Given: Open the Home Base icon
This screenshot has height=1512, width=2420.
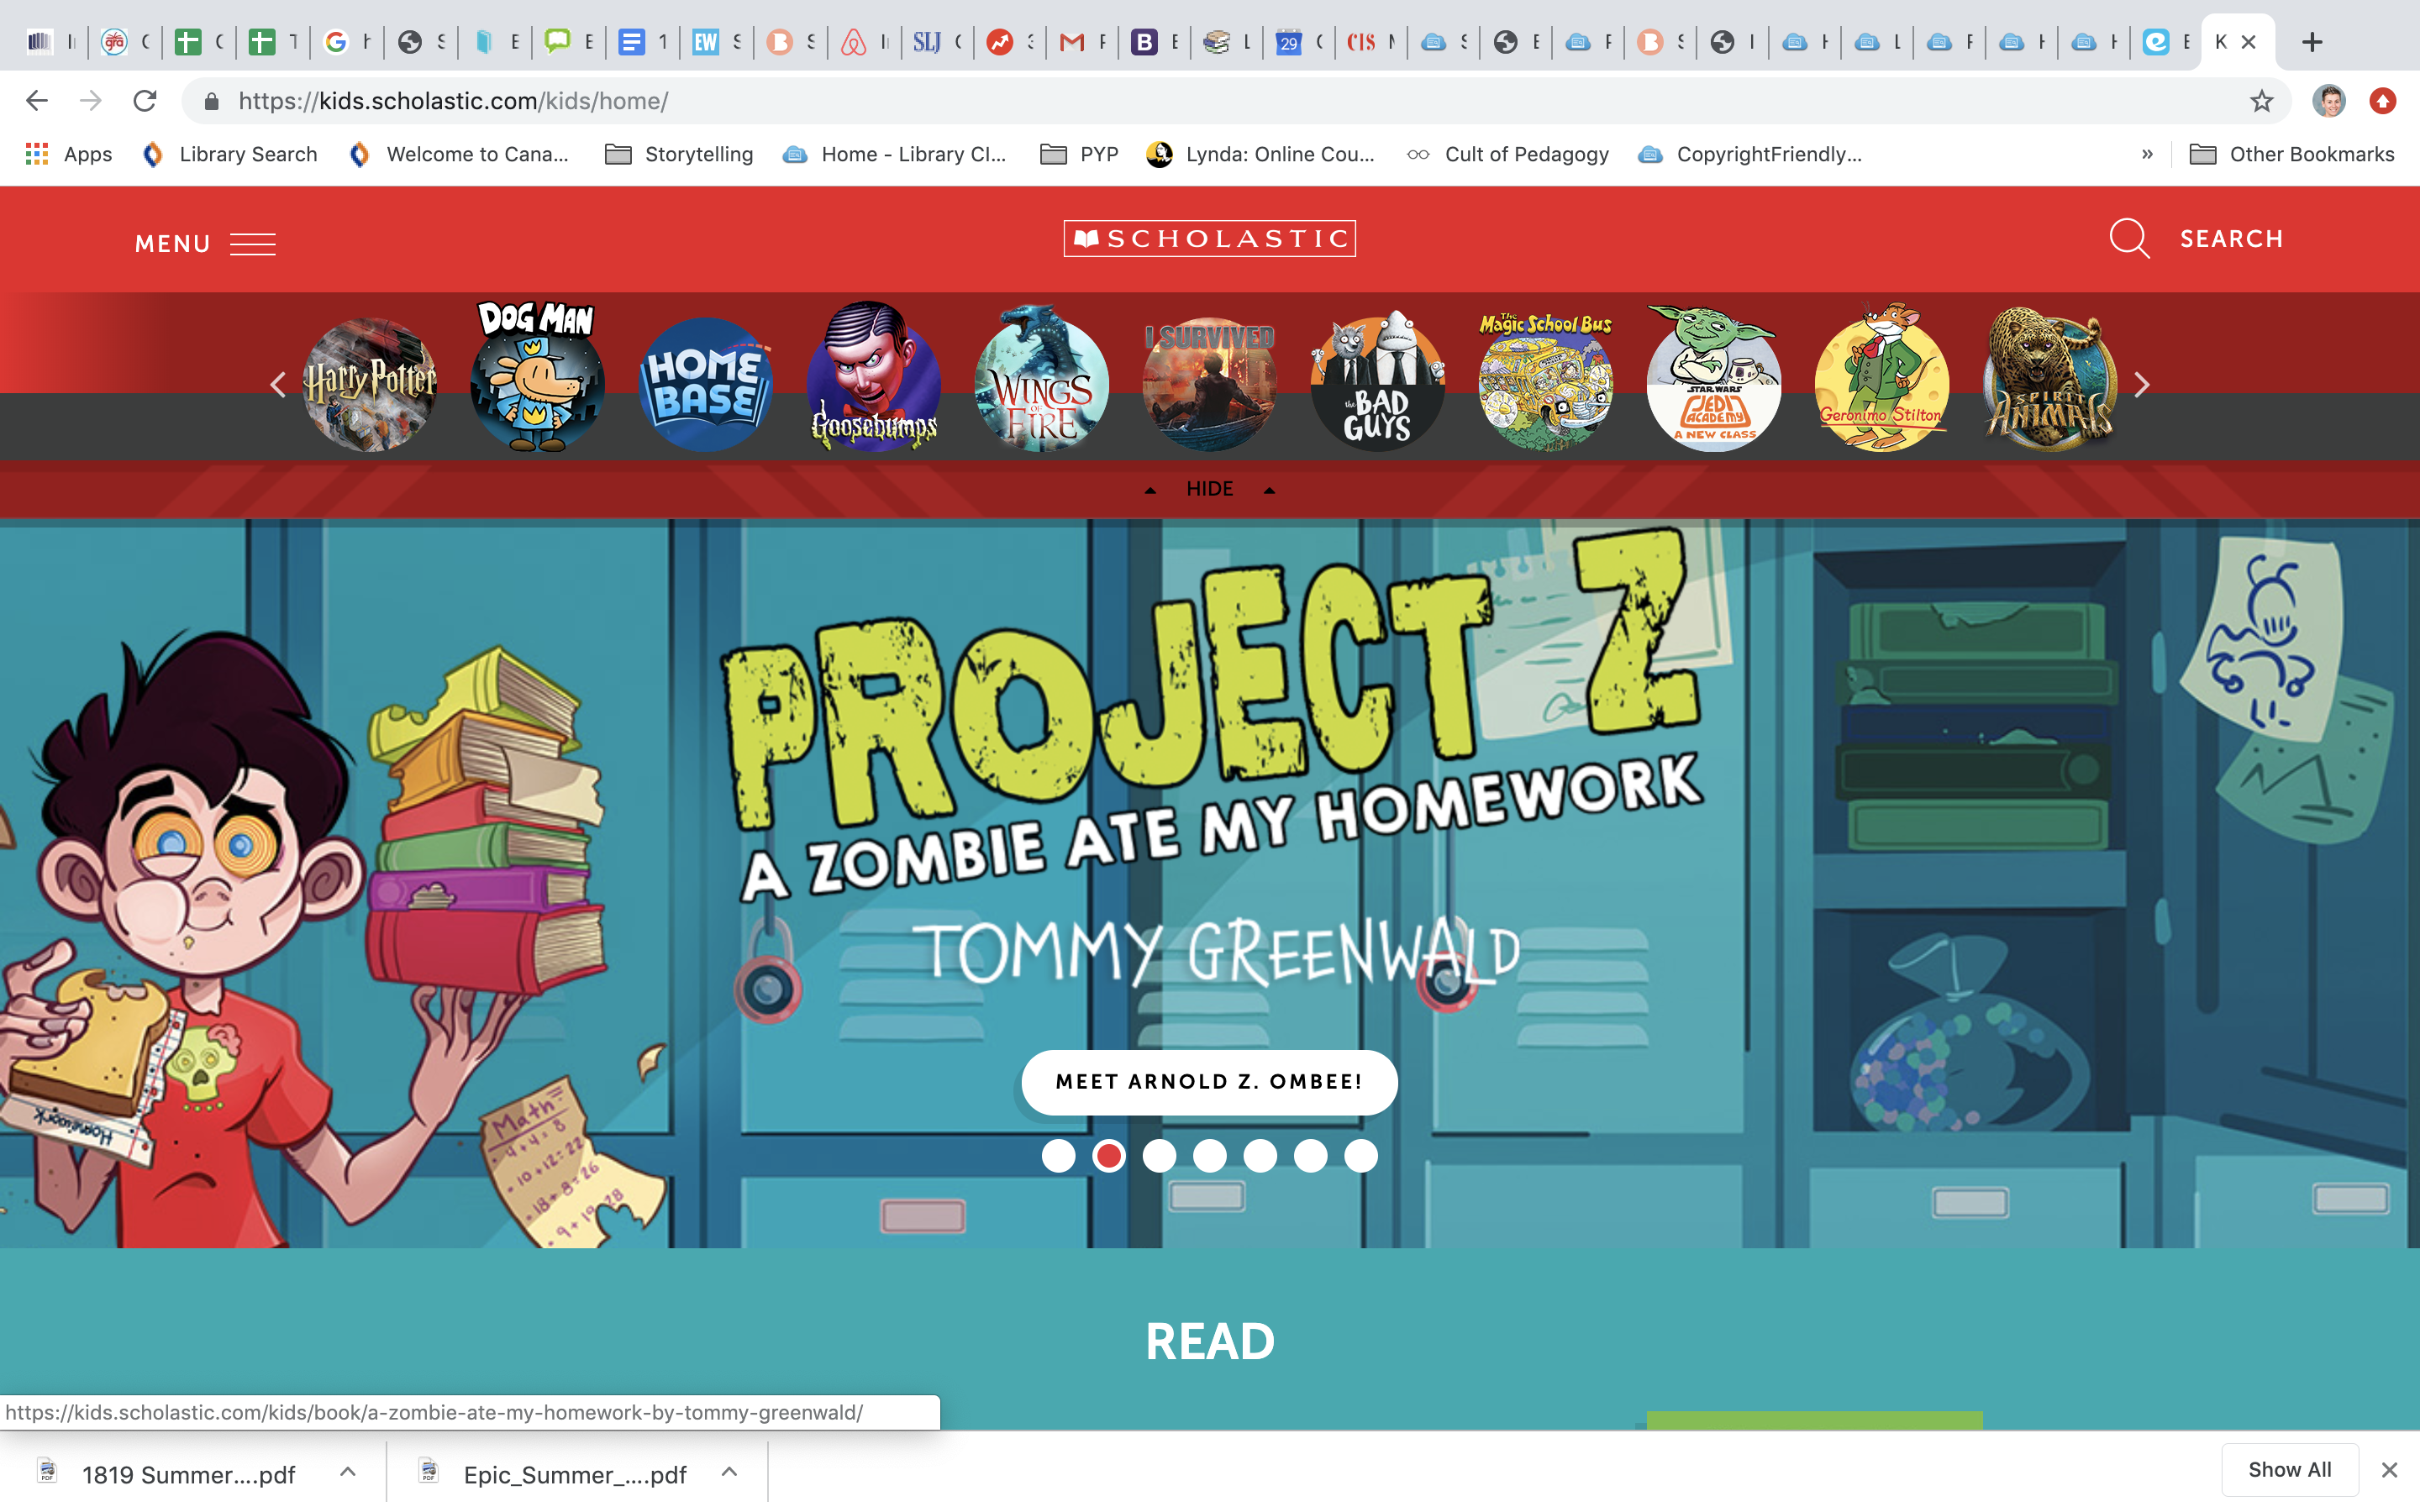Looking at the screenshot, I should [706, 384].
